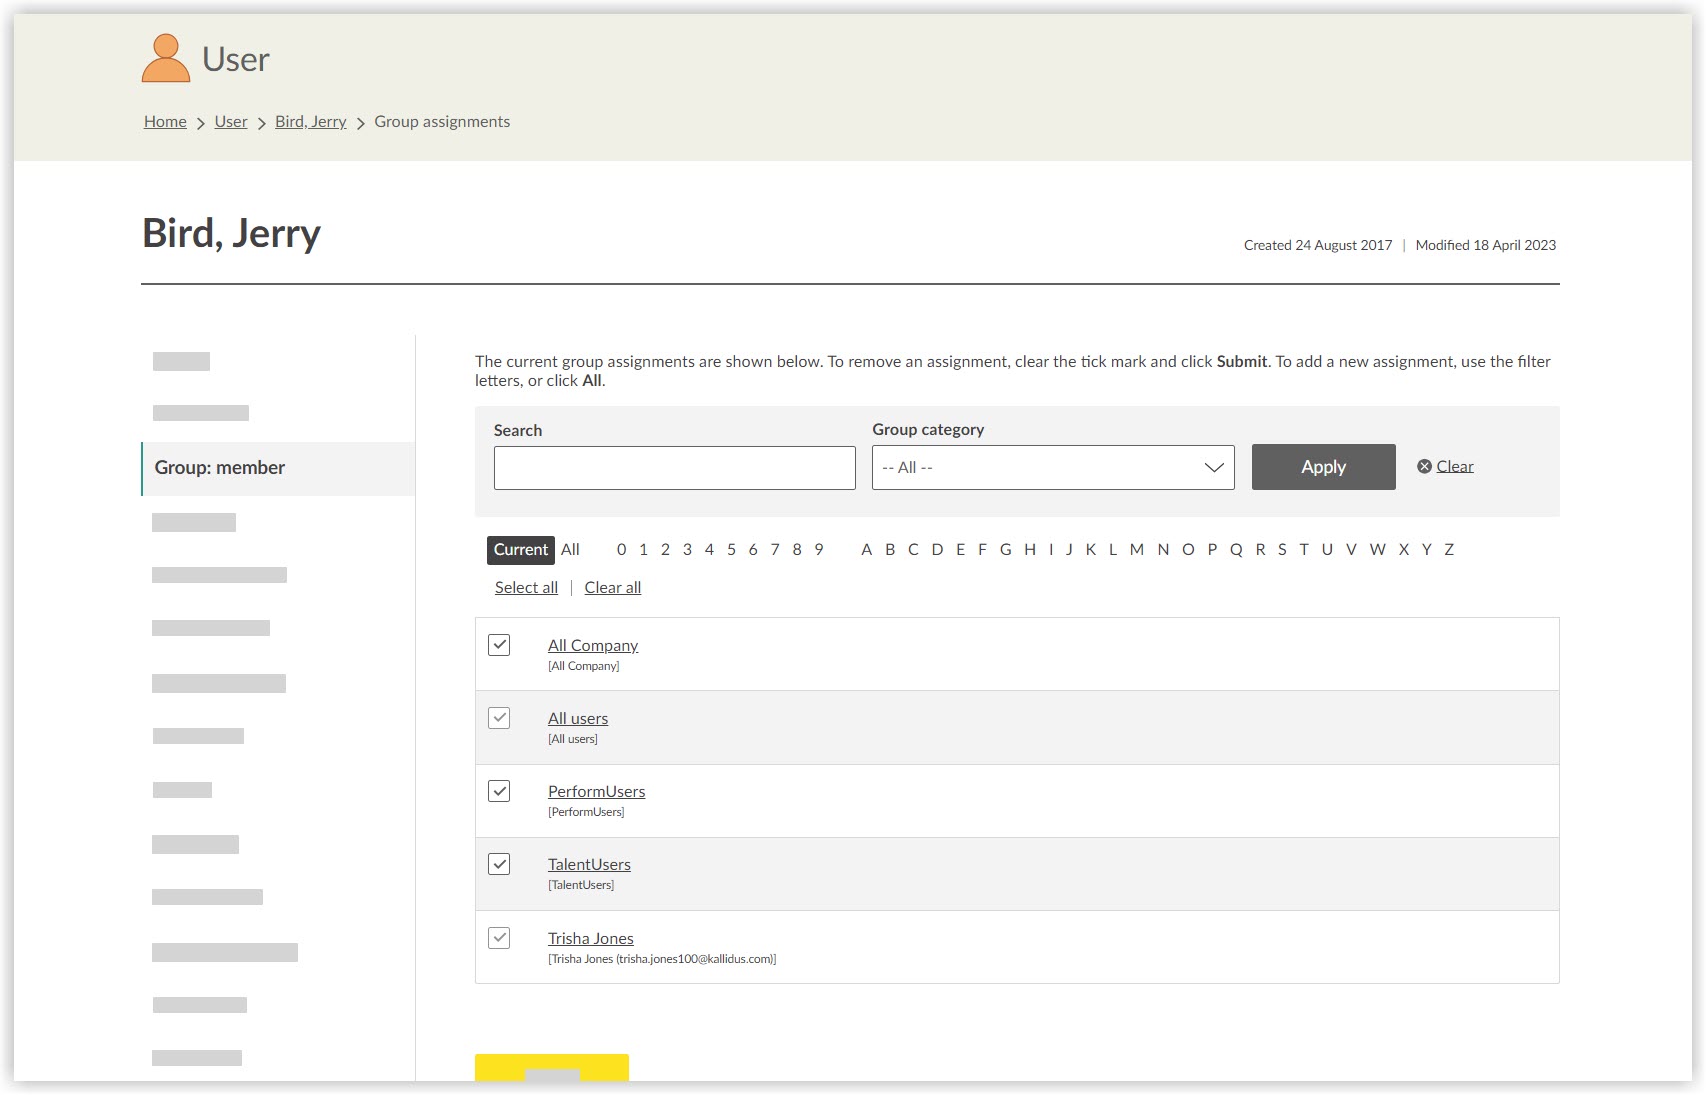Open Bird, Jerry breadcrumb link
This screenshot has width=1706, height=1095.
[310, 122]
